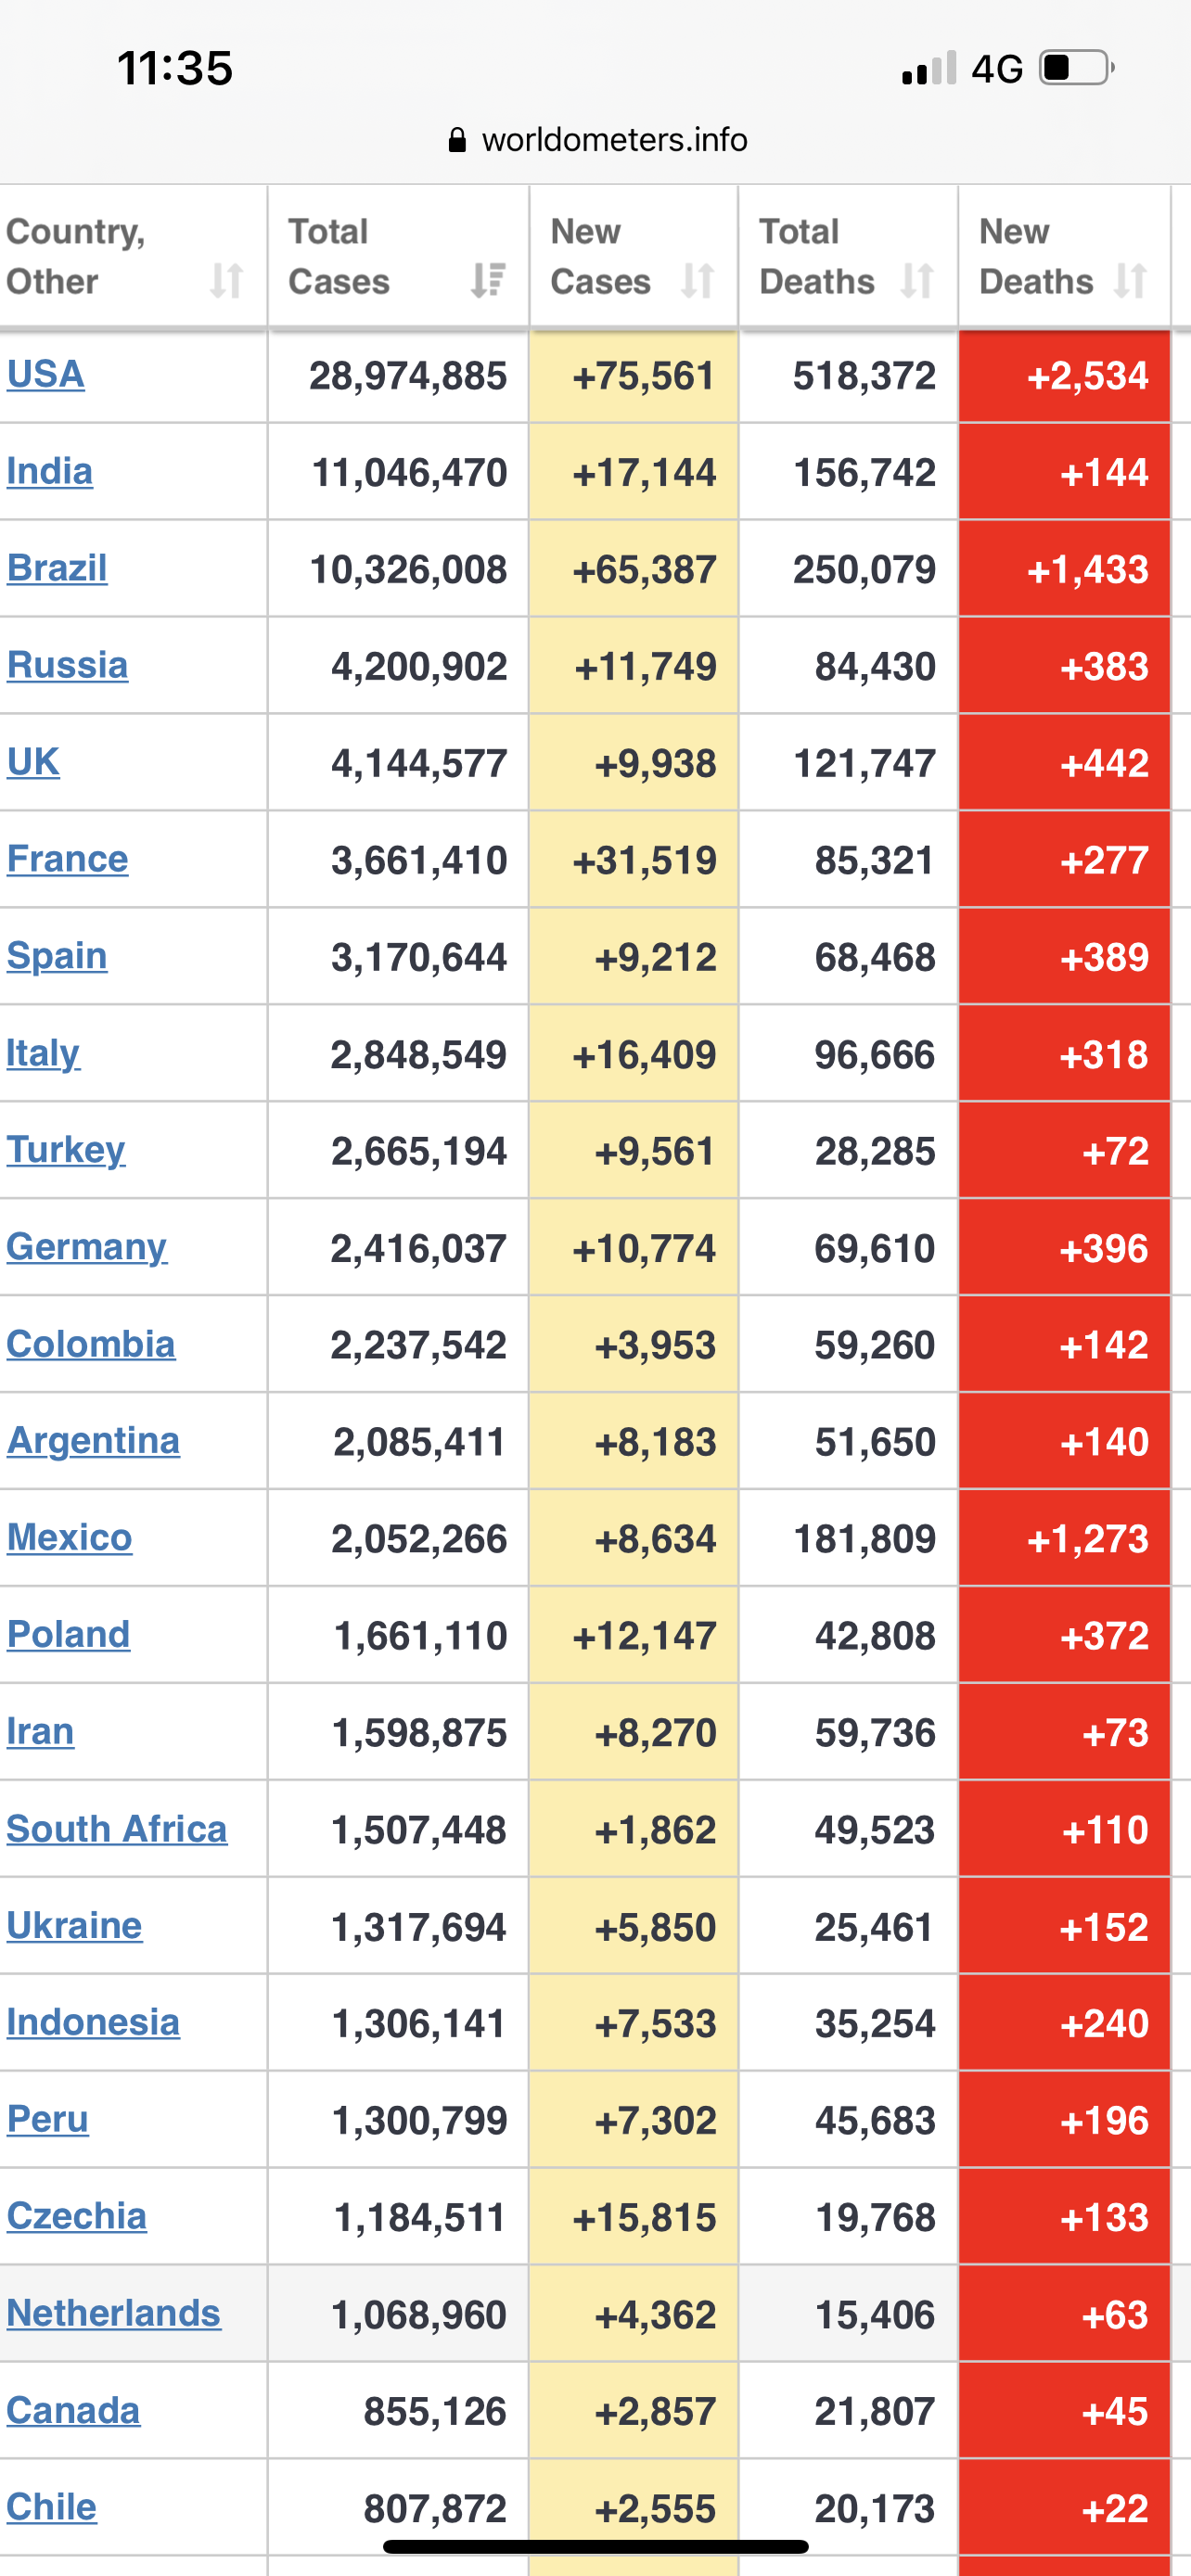
Task: Tap the Total Cases column header text
Action: [x=338, y=256]
